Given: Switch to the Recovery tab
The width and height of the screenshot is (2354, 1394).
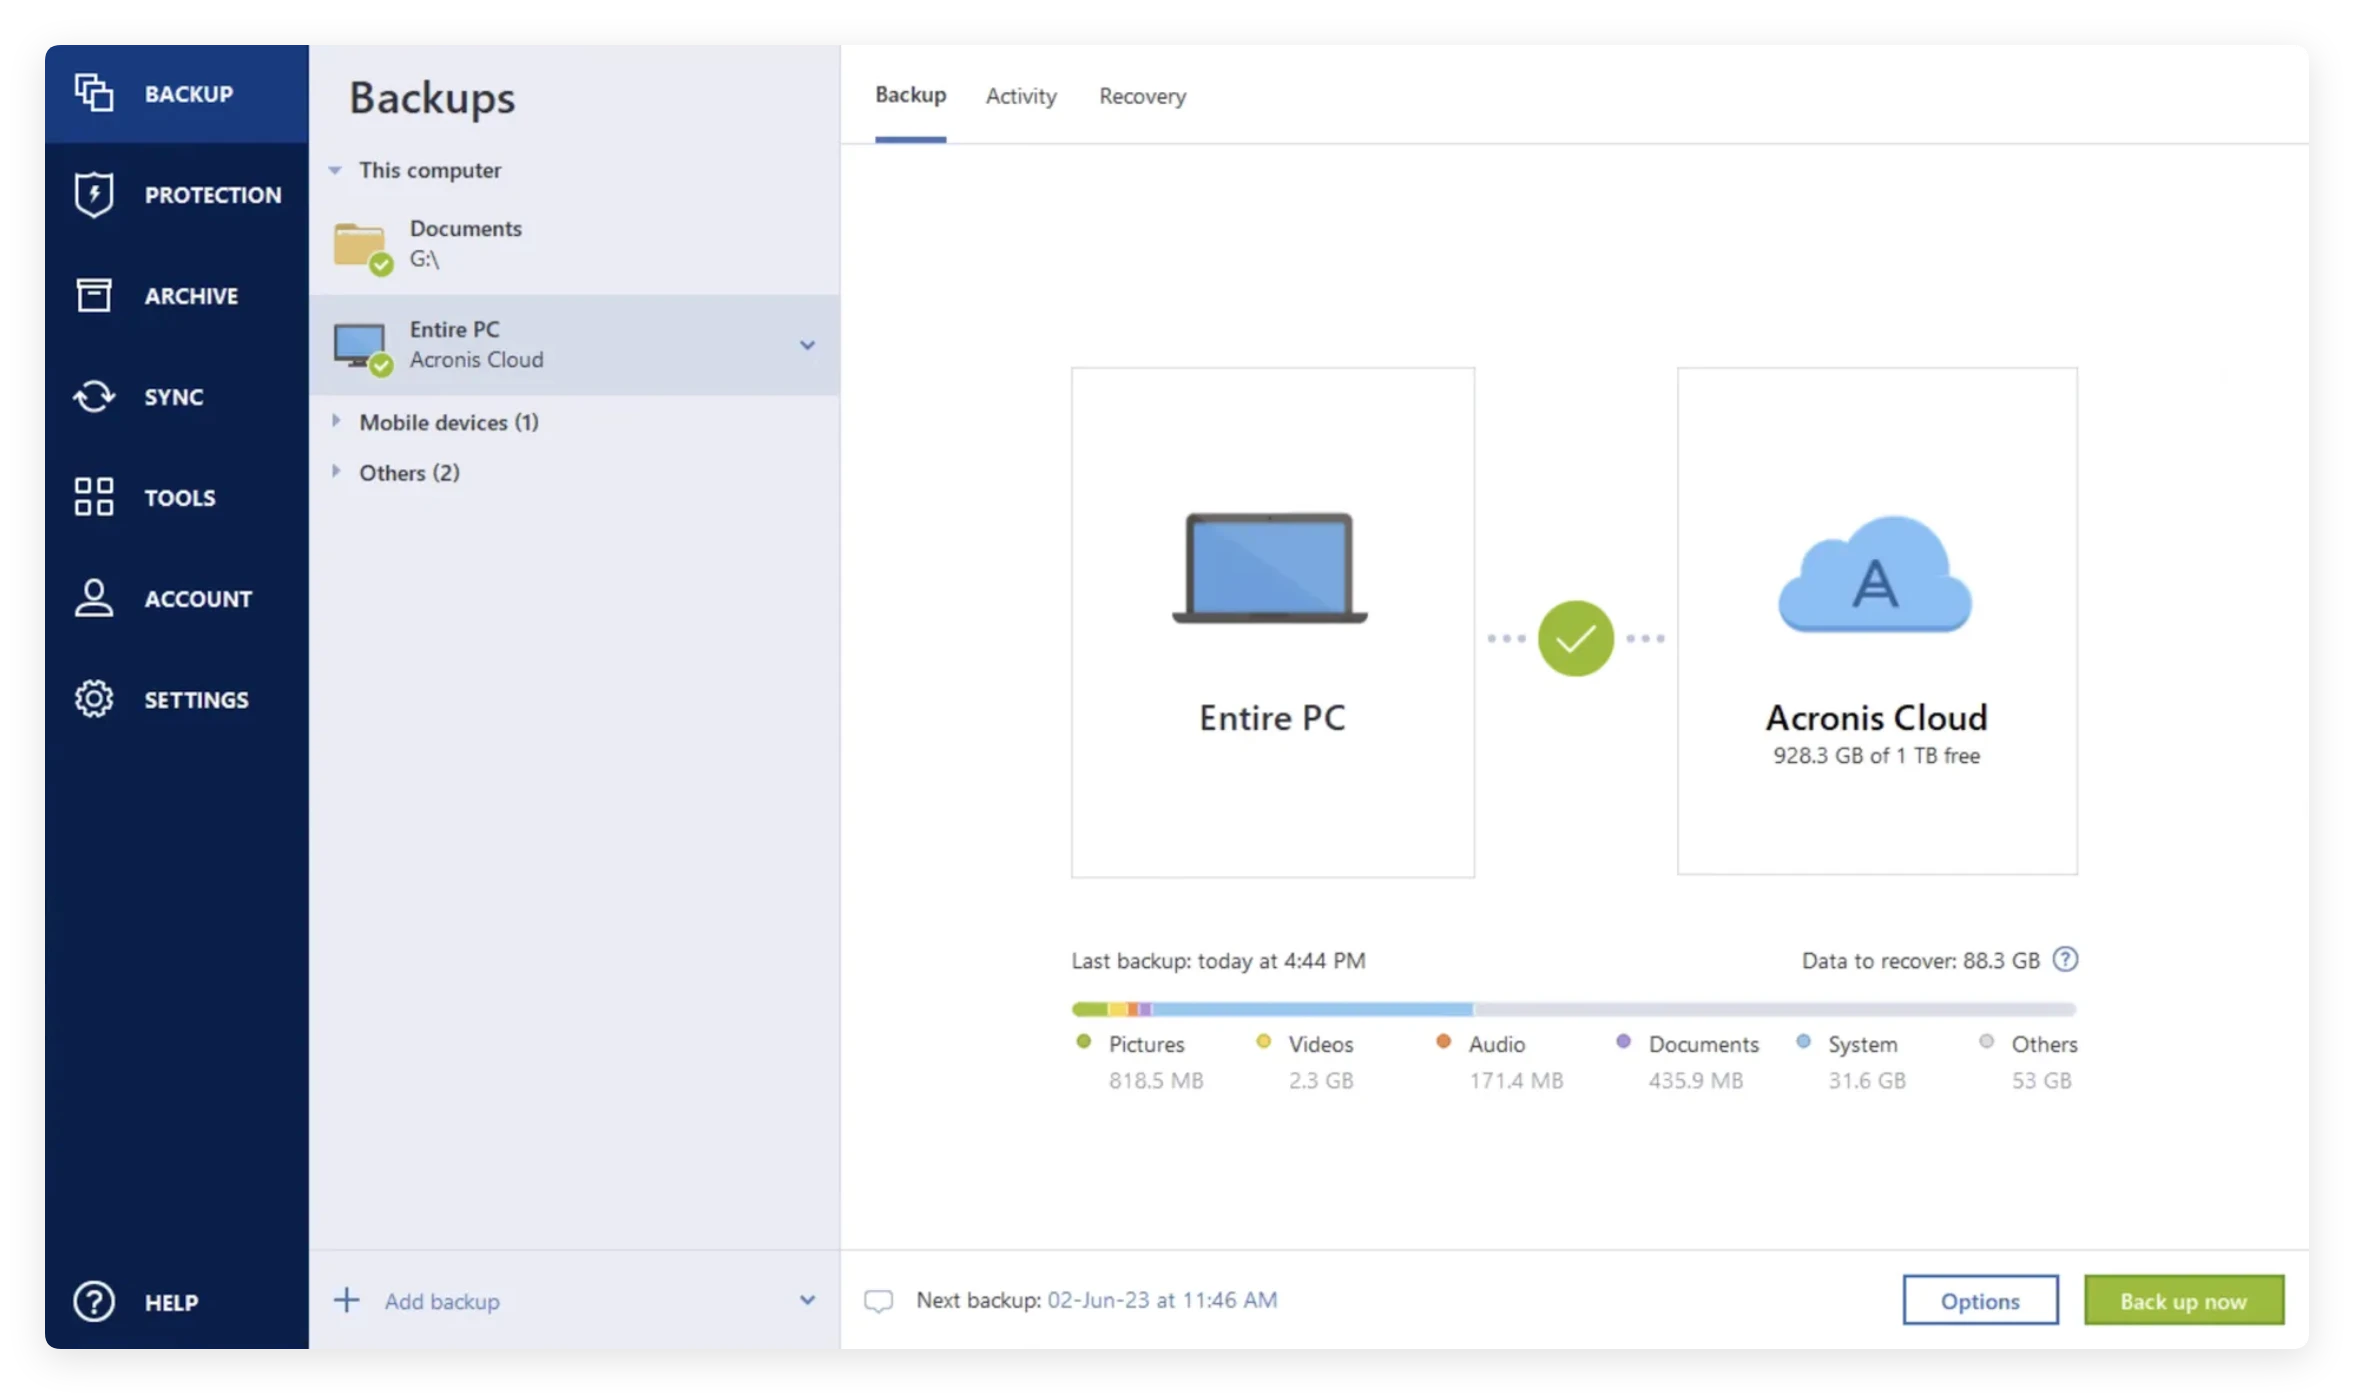Looking at the screenshot, I should [1142, 96].
